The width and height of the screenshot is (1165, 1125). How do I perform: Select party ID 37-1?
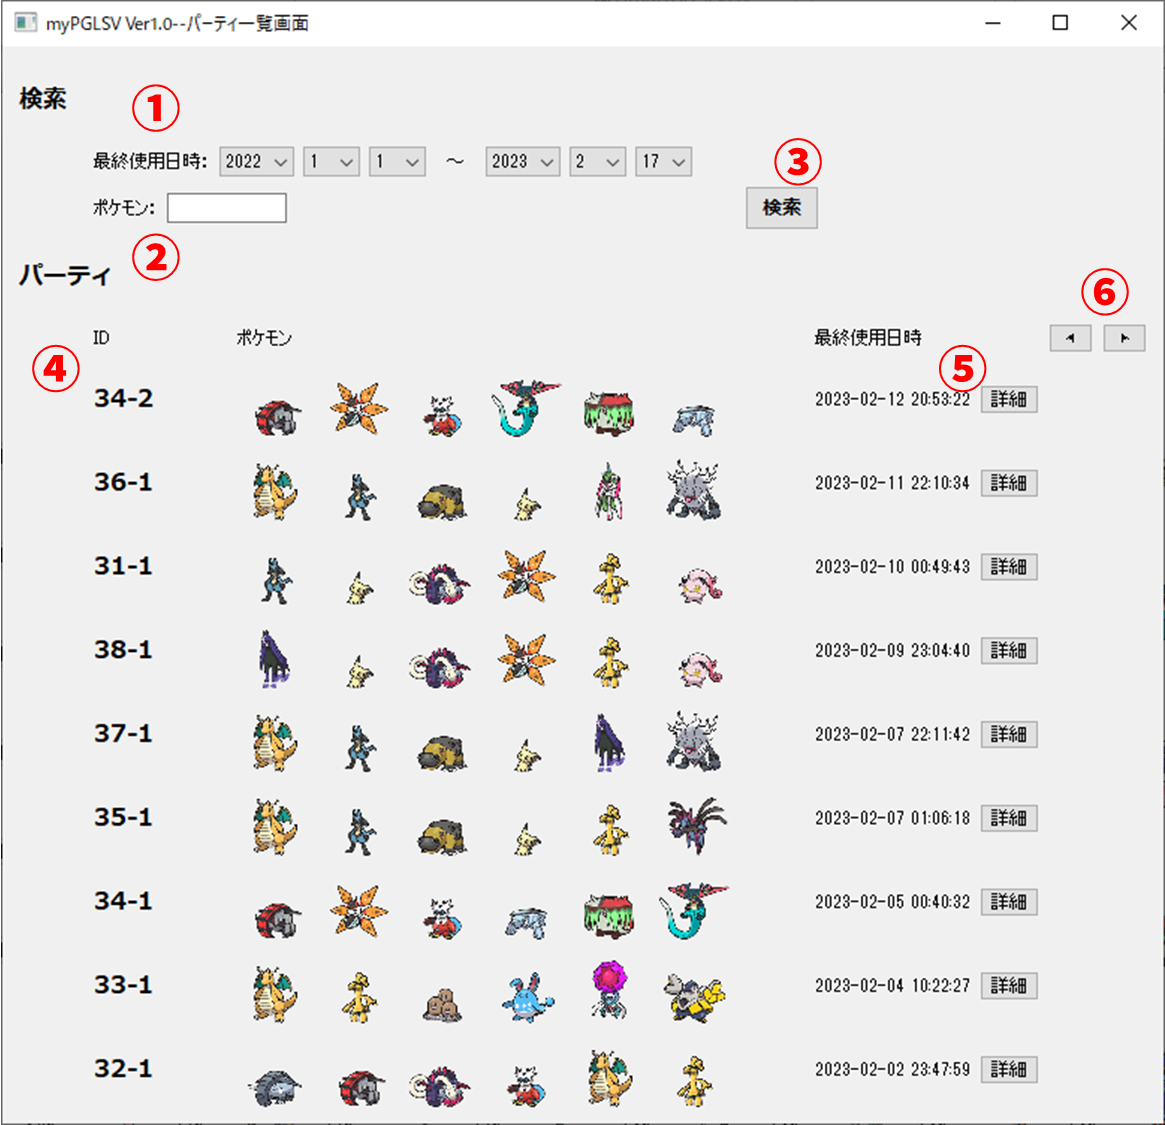123,733
